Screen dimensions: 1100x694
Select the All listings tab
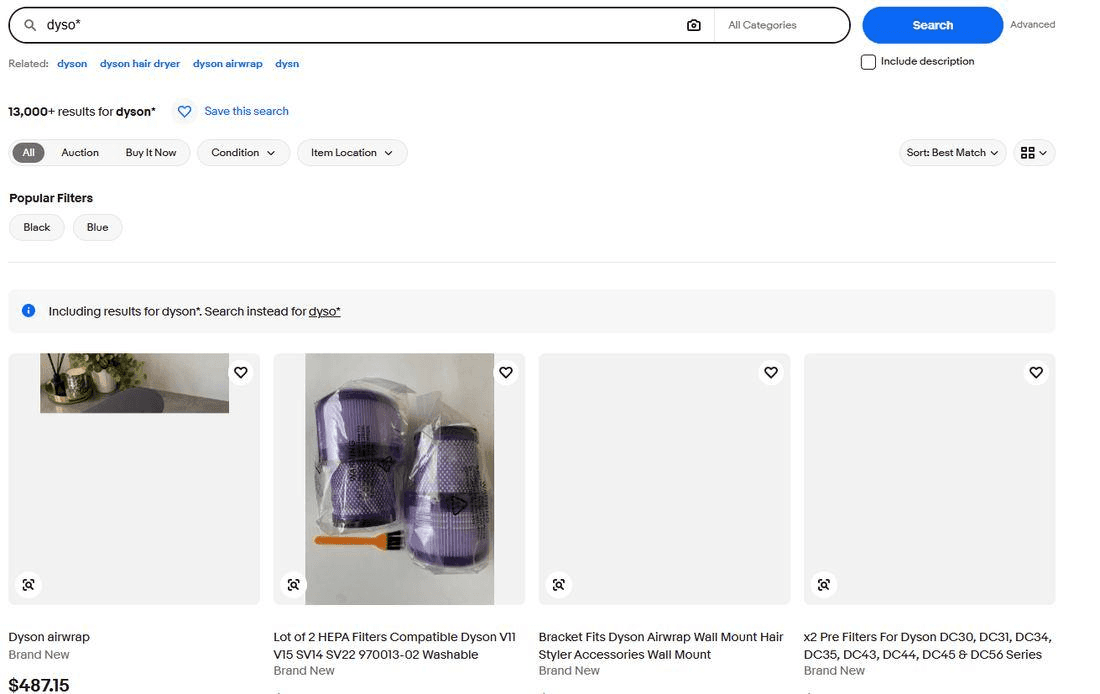click(x=29, y=153)
